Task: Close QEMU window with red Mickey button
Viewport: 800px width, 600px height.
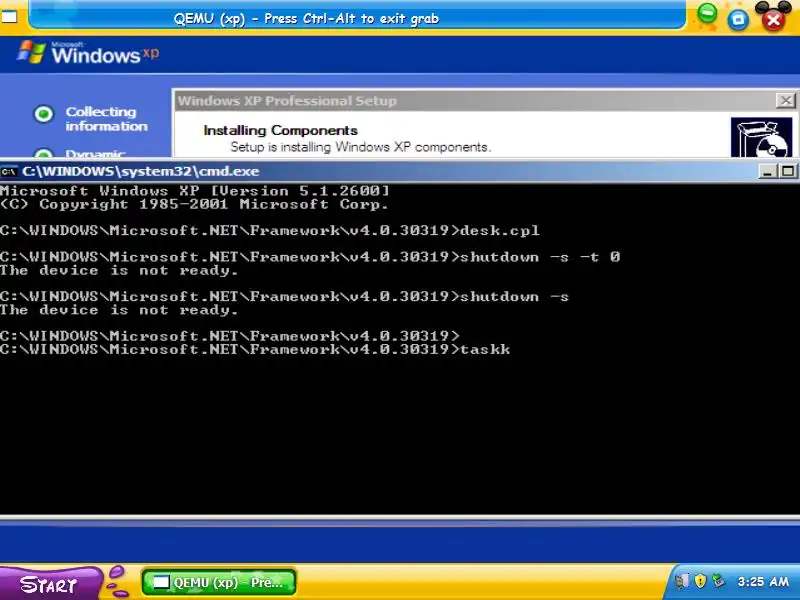Action: click(773, 17)
